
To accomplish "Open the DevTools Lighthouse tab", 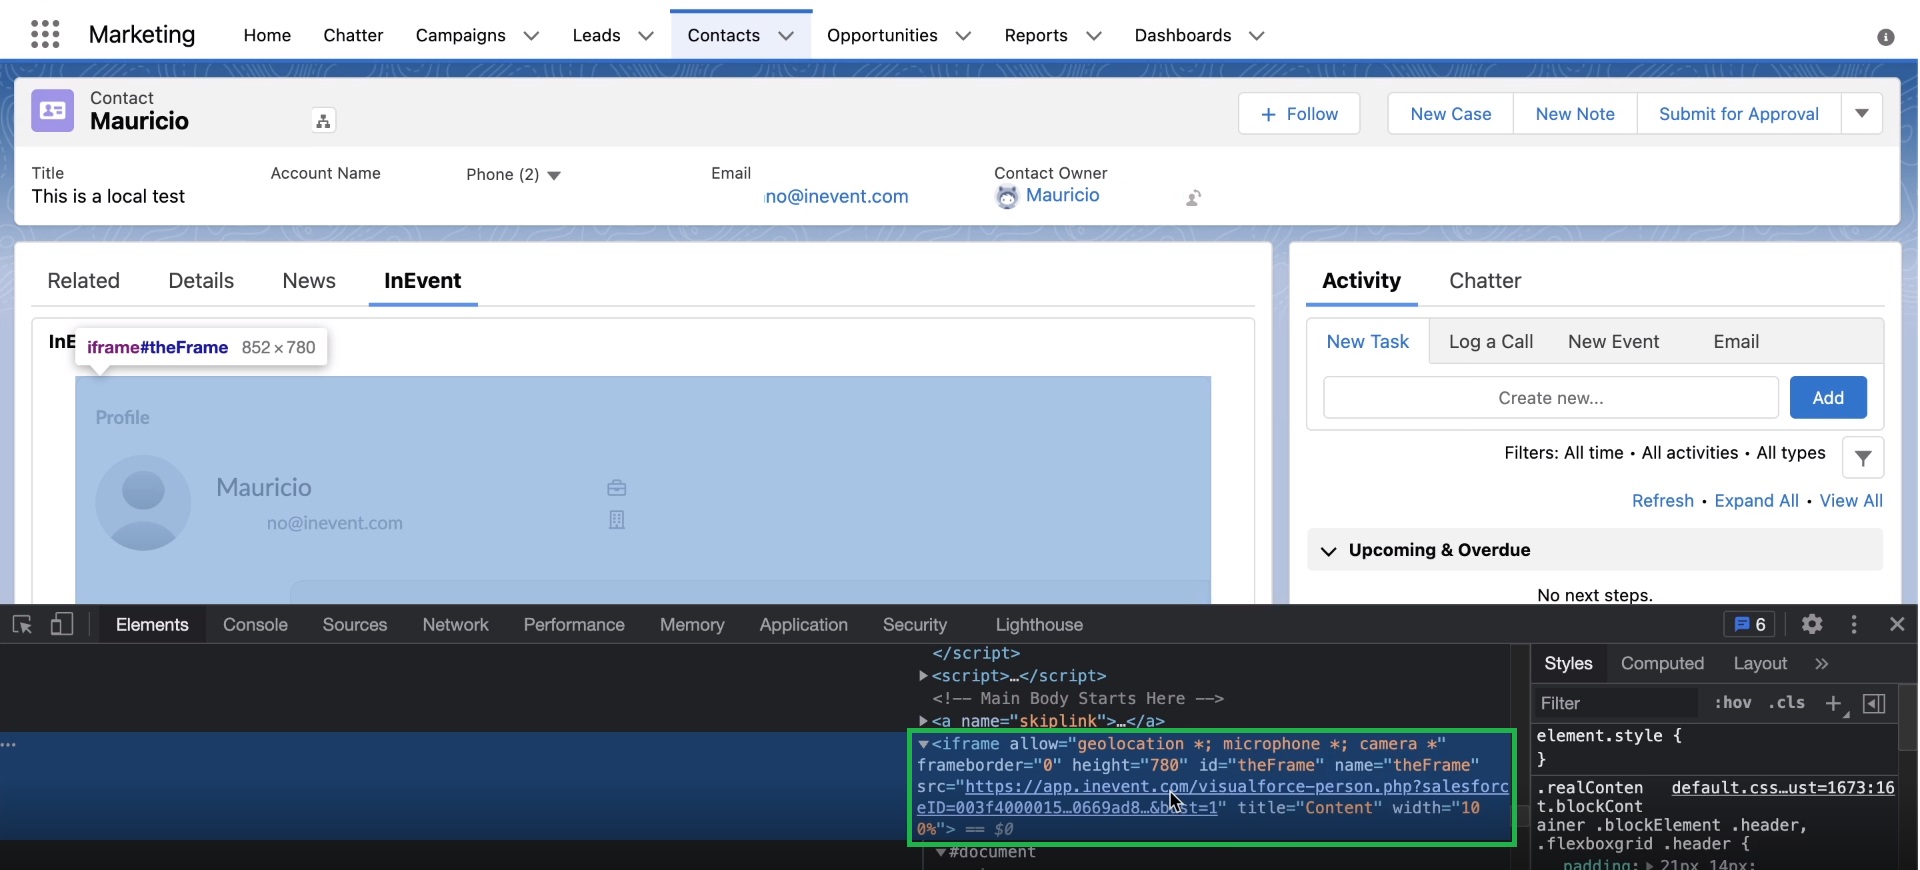I will click(x=1039, y=625).
